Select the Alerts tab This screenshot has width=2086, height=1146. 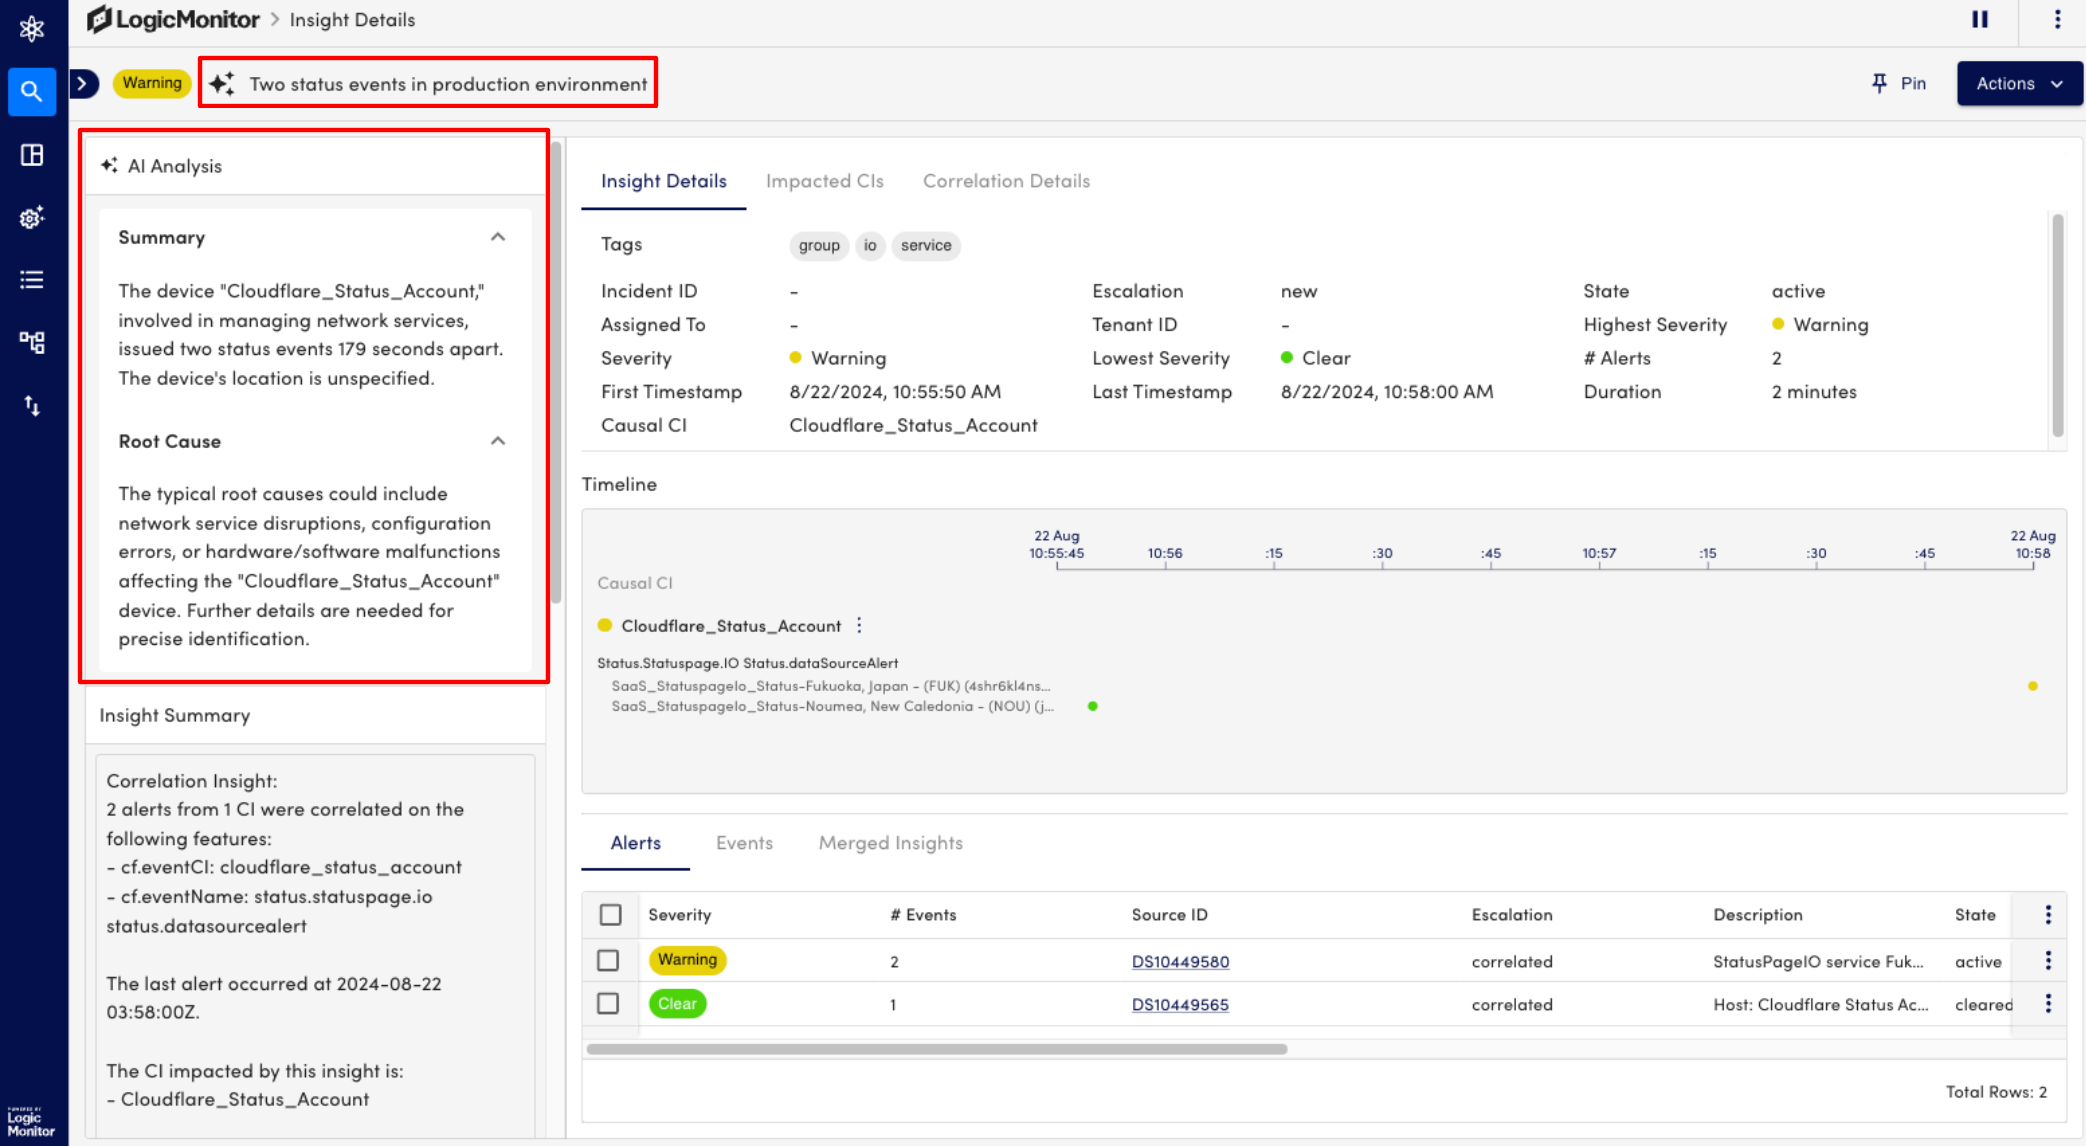[x=636, y=843]
